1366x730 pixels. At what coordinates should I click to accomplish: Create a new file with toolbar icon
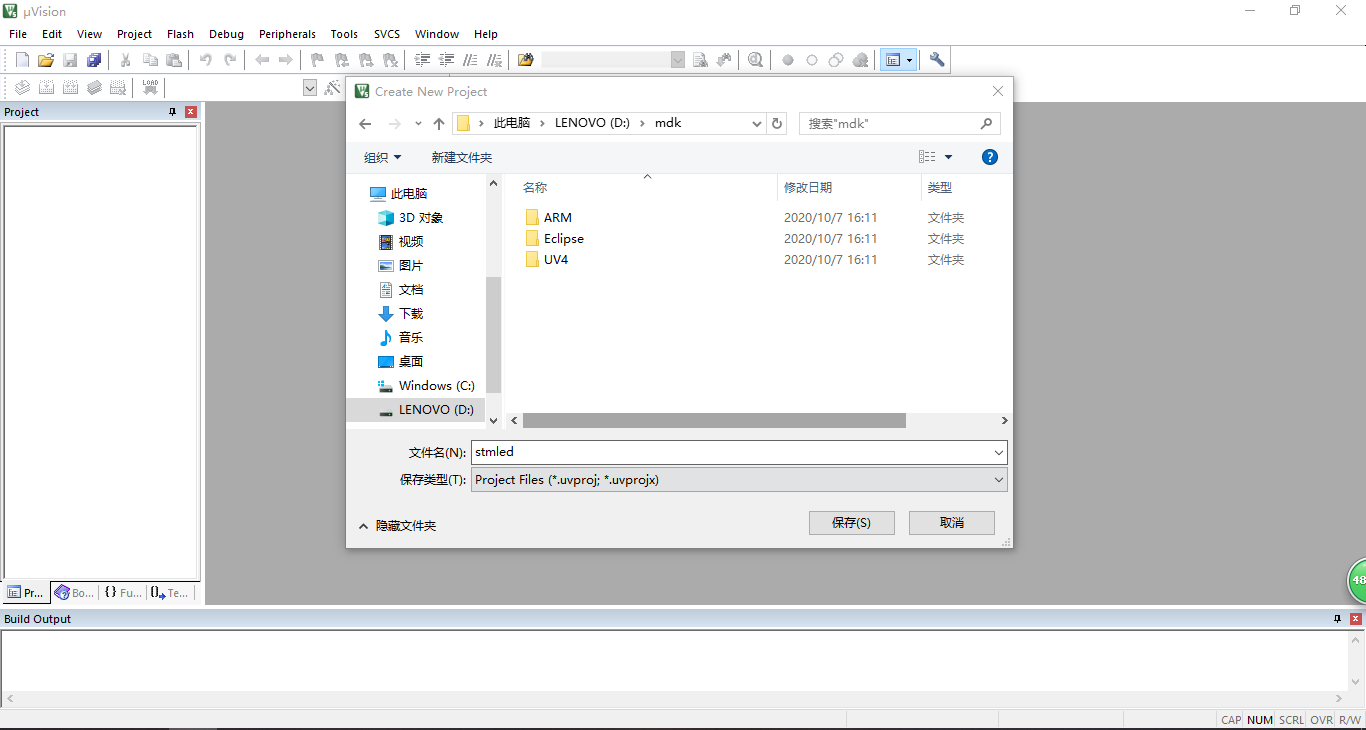tap(22, 60)
